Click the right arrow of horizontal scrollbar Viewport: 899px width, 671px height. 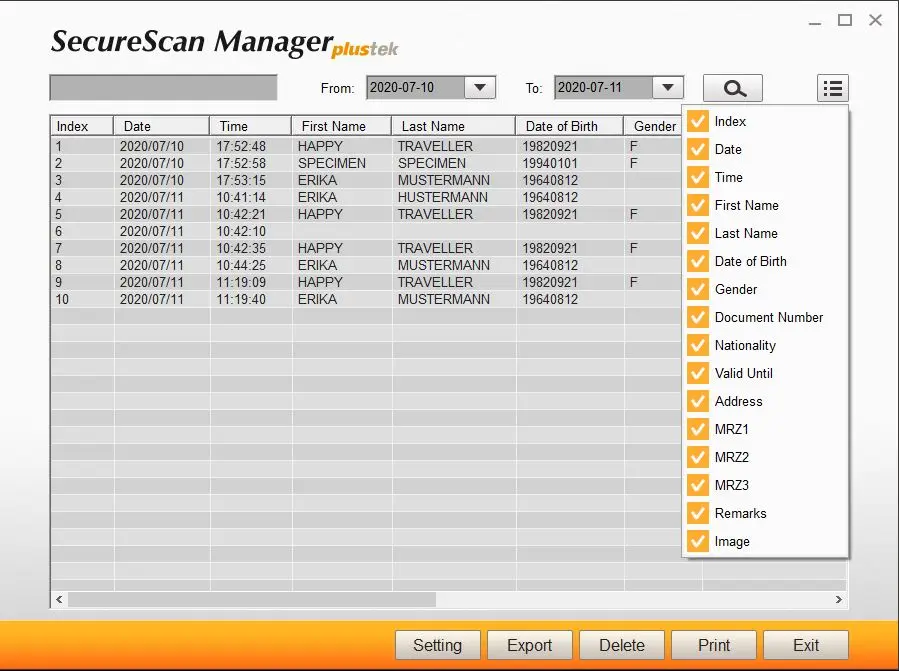[x=839, y=599]
